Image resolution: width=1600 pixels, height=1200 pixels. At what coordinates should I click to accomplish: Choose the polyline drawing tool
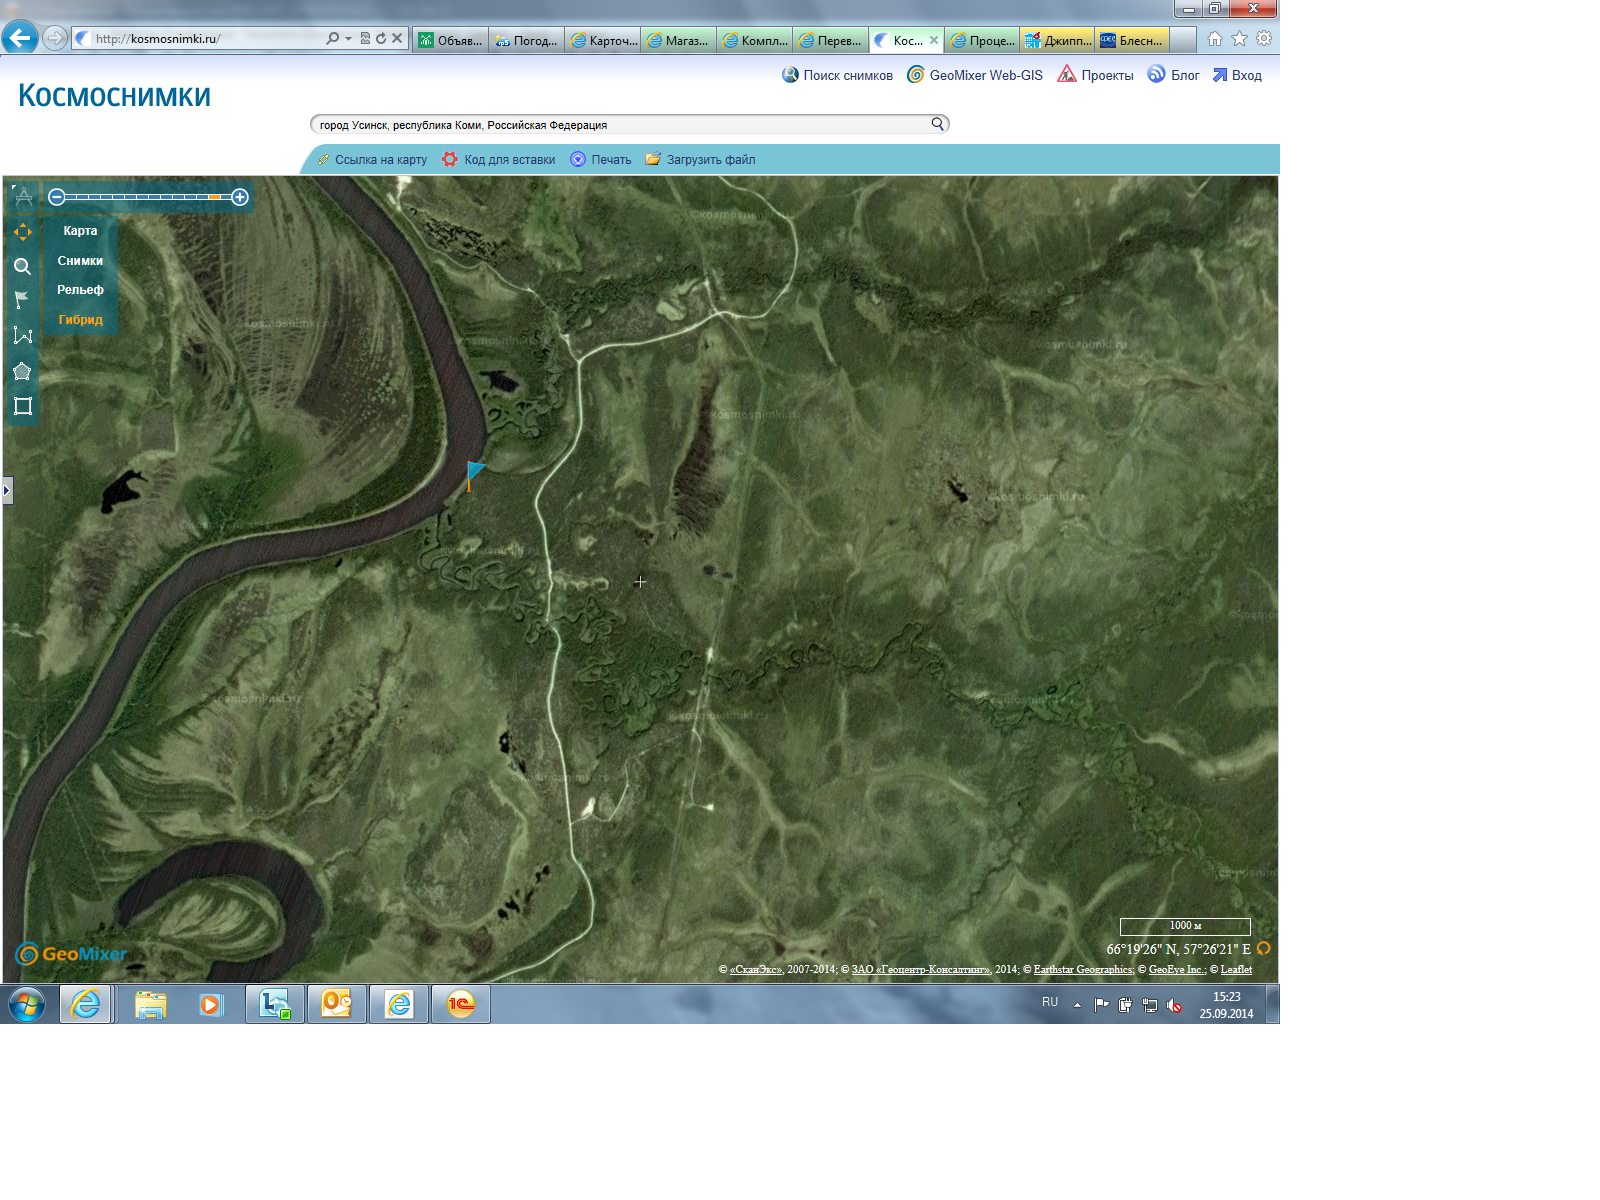(x=22, y=336)
